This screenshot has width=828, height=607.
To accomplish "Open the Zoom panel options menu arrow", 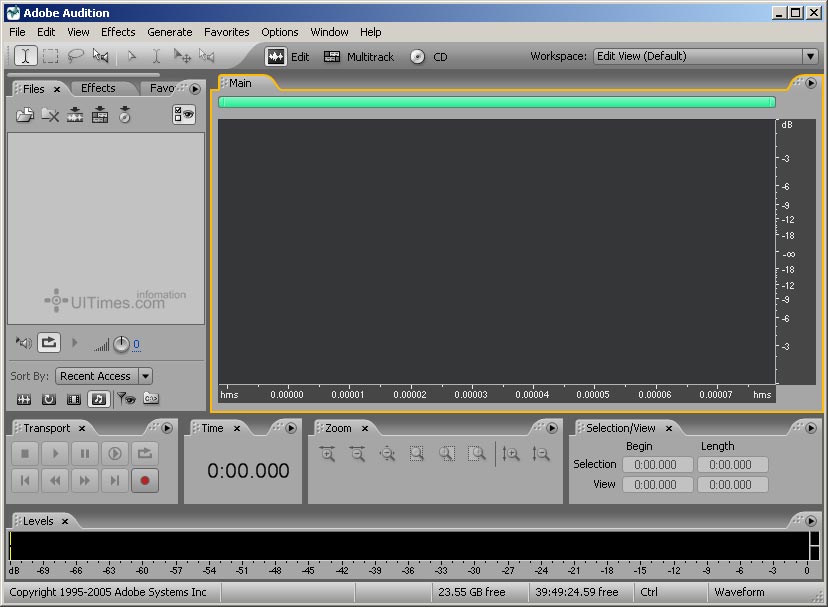I will point(552,428).
